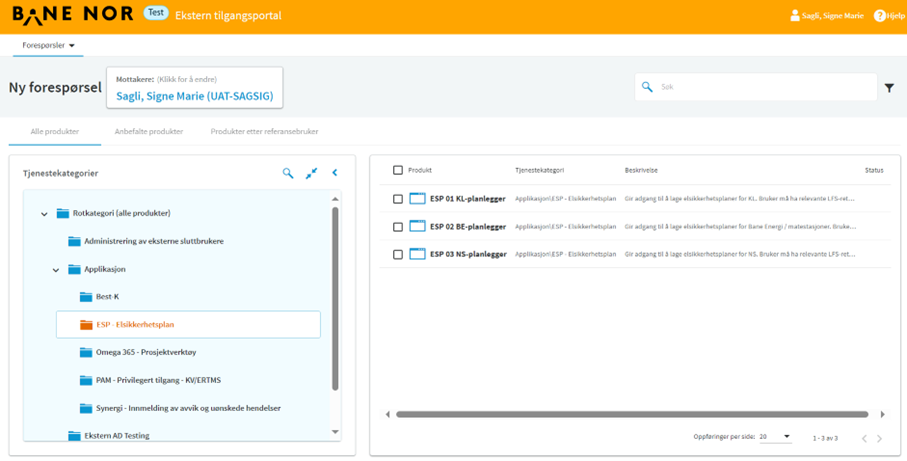Screen dimensions: 907x461
Task: Click the Ekstern AD Testing folder icon
Action: point(74,436)
